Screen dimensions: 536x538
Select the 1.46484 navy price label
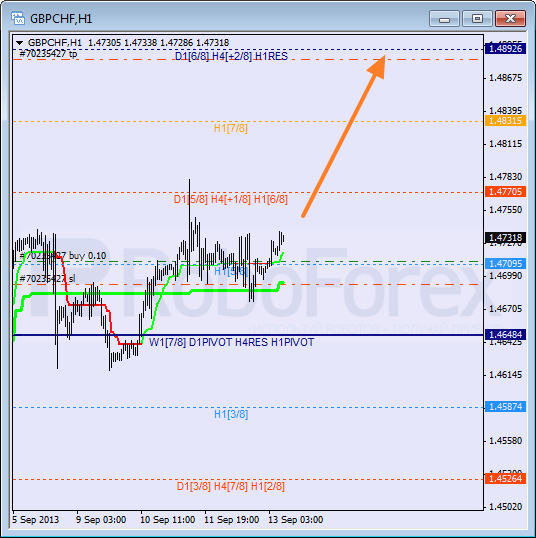pyautogui.click(x=505, y=334)
